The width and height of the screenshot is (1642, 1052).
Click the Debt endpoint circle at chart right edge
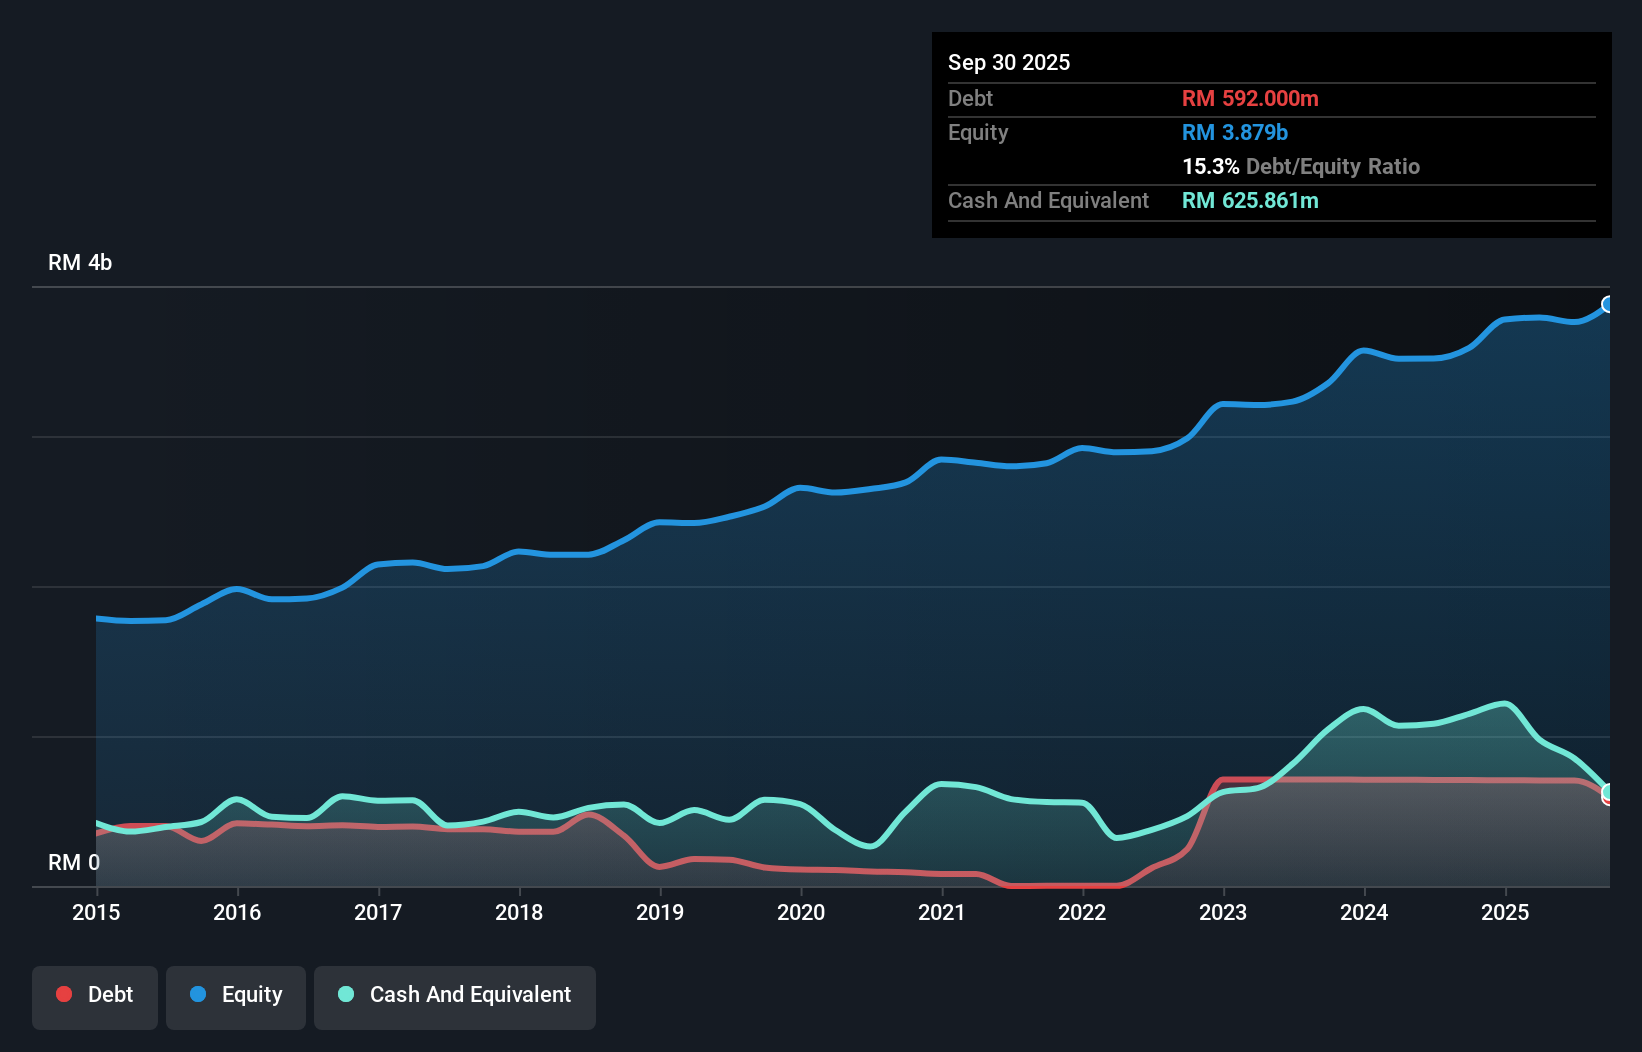[x=1606, y=800]
